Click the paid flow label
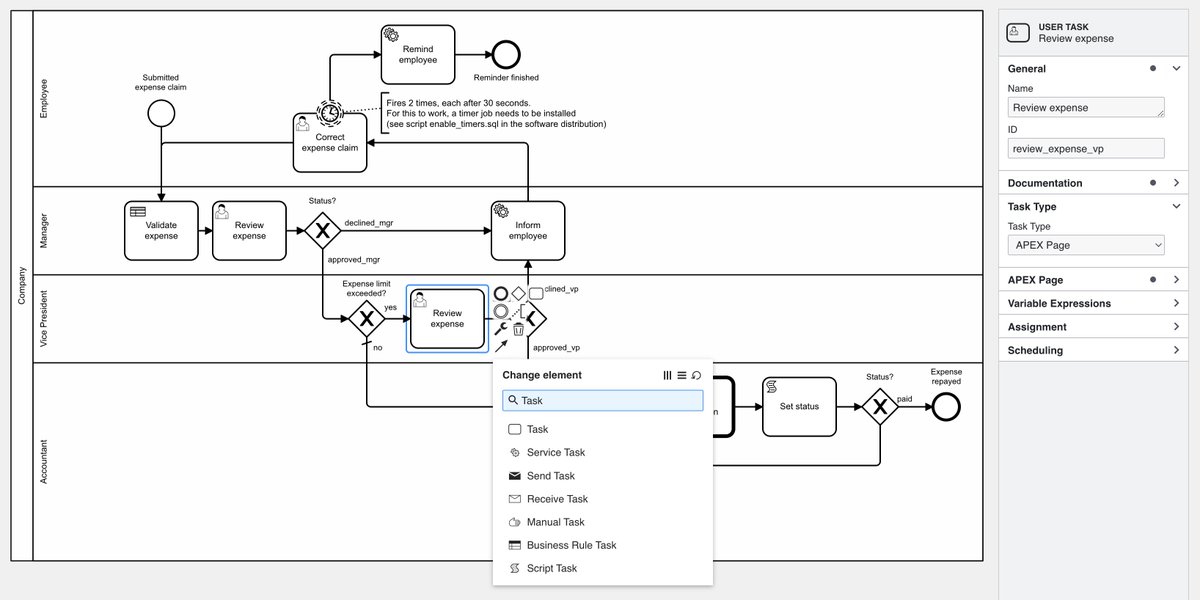Image resolution: width=1200 pixels, height=600 pixels. point(904,398)
